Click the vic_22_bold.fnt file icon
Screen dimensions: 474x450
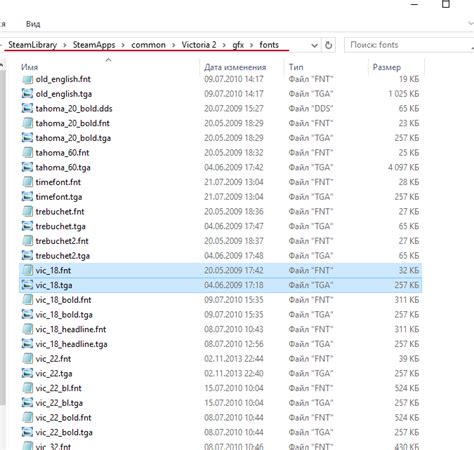(x=27, y=418)
